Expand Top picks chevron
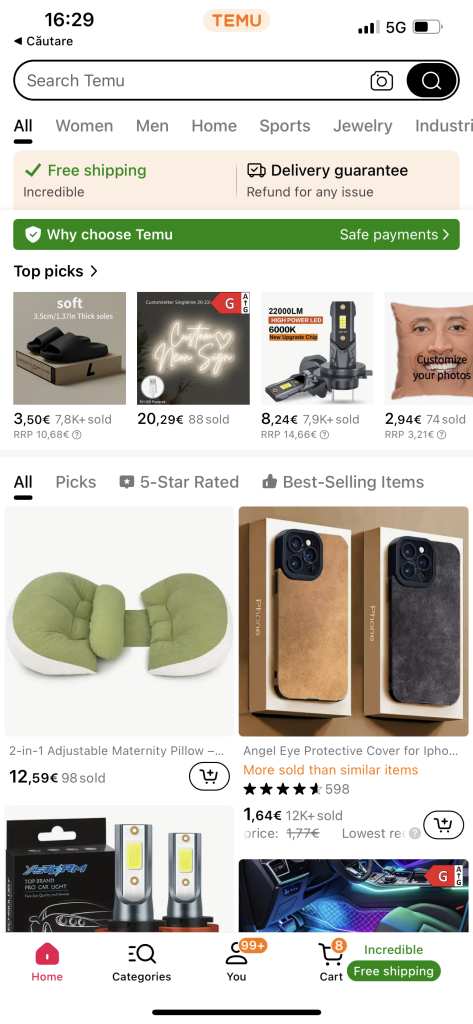This screenshot has width=473, height=1024. [94, 271]
